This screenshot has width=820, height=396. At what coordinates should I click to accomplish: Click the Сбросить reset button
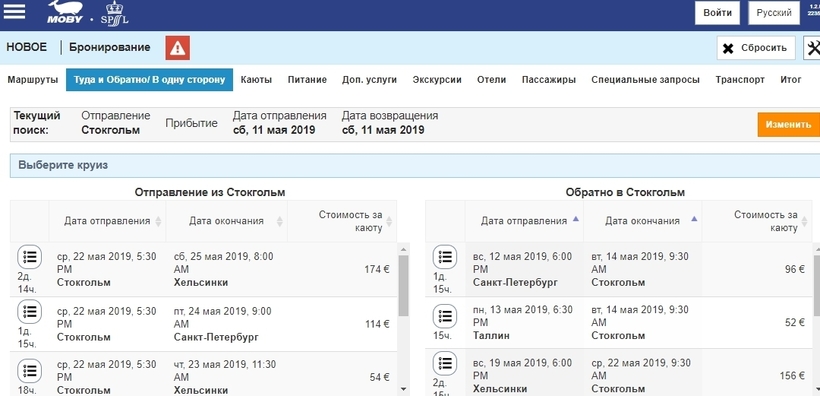756,48
